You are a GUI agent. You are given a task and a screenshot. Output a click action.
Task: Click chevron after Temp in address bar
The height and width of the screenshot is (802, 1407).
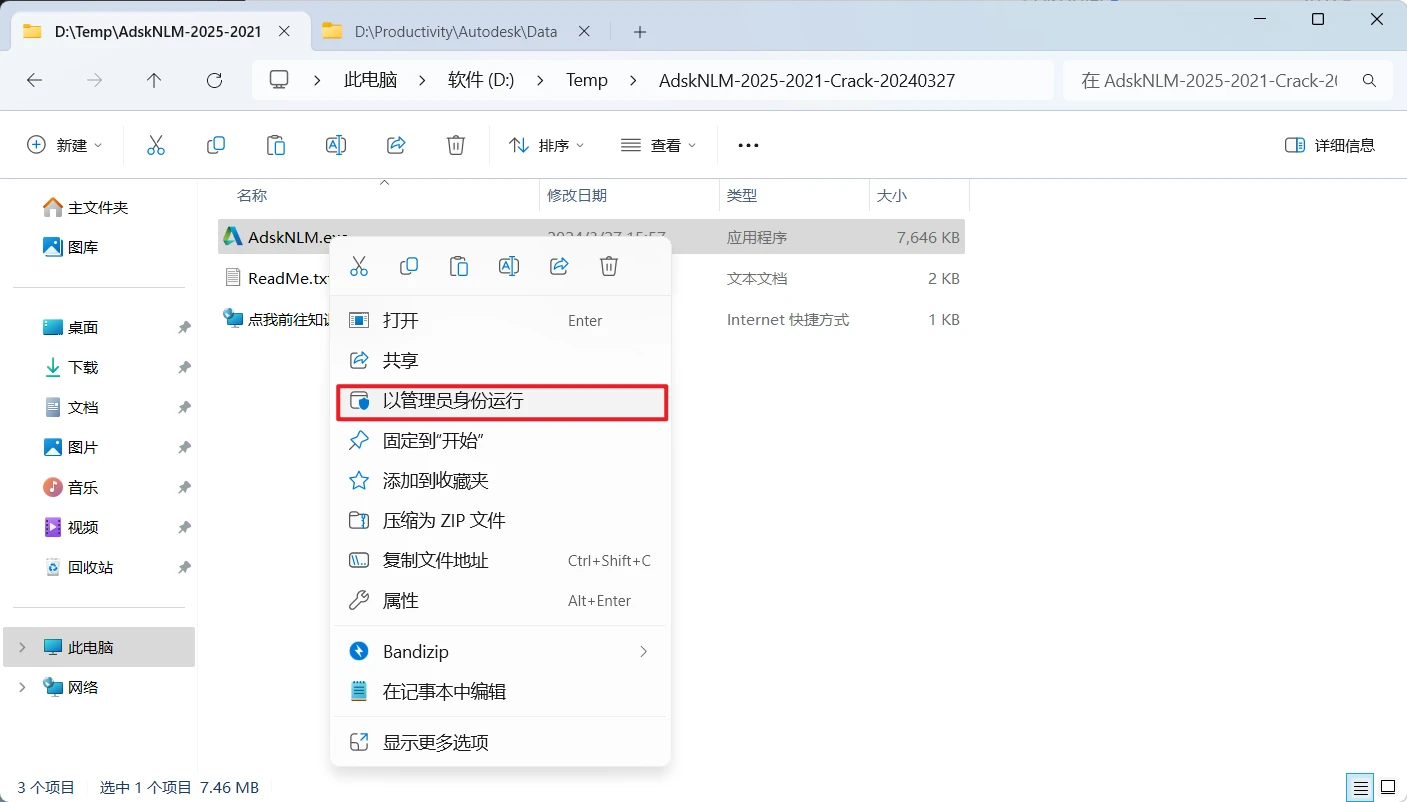click(x=633, y=80)
